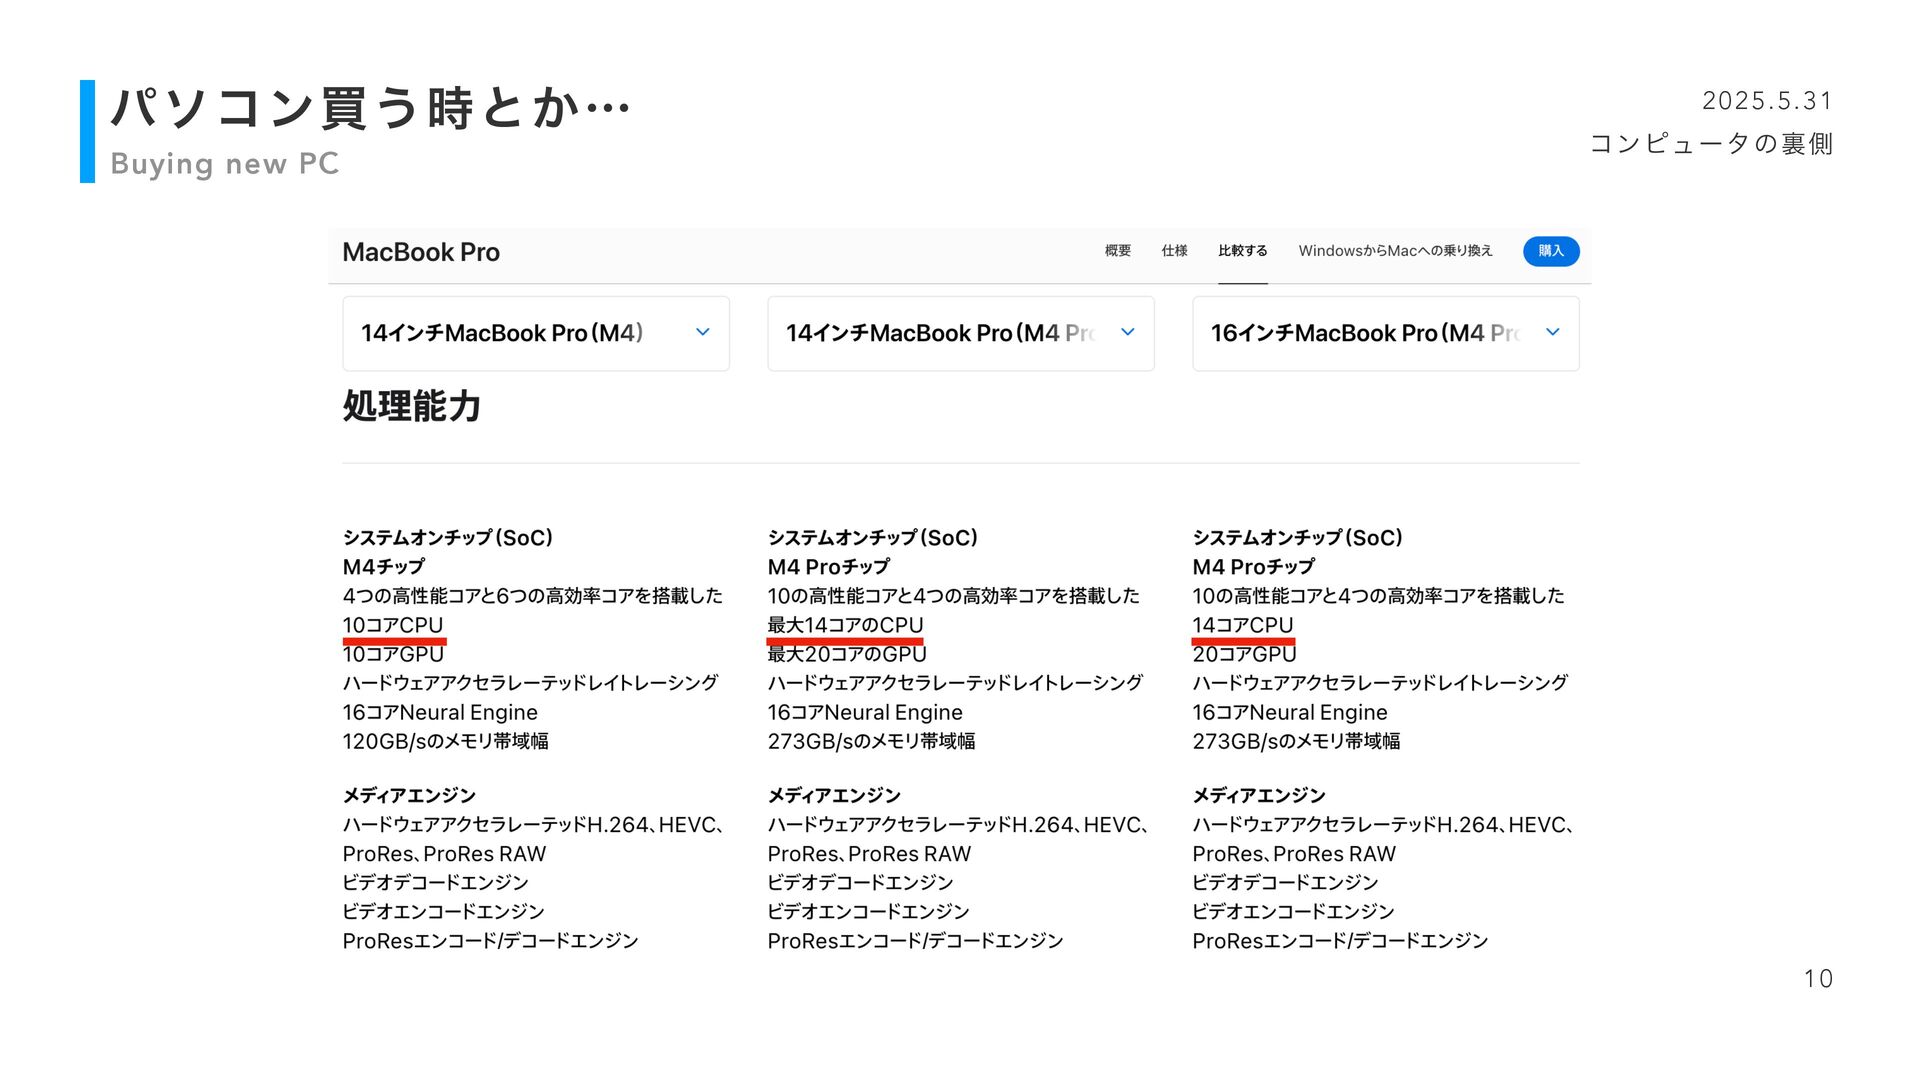Click 最大14コアのCPU text

point(845,625)
